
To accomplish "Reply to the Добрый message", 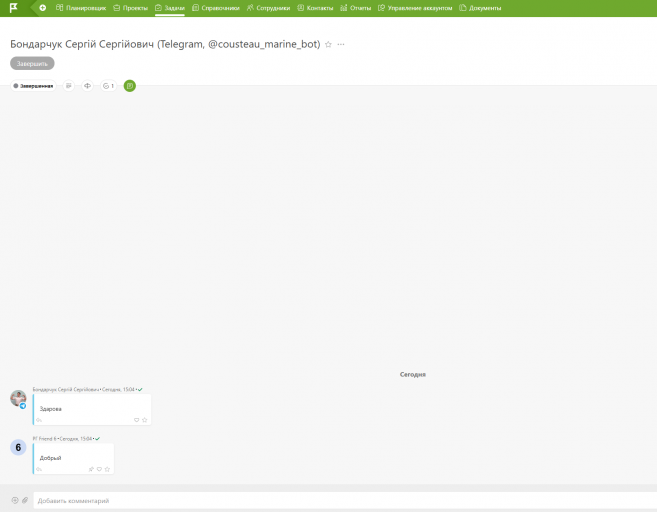I will tap(39, 469).
